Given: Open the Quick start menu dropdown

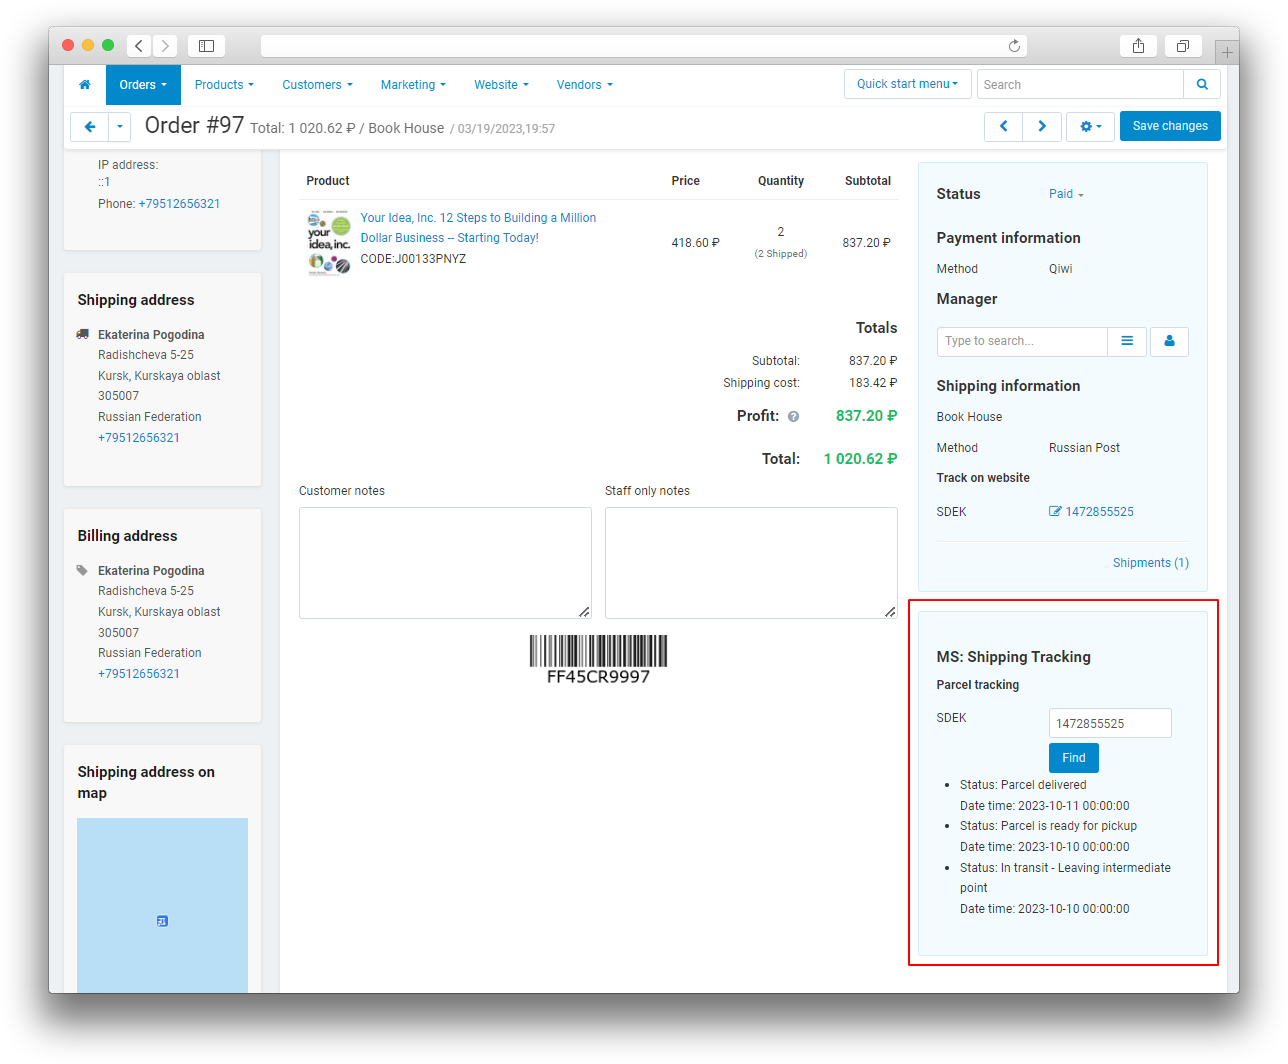Looking at the screenshot, I should (x=907, y=84).
